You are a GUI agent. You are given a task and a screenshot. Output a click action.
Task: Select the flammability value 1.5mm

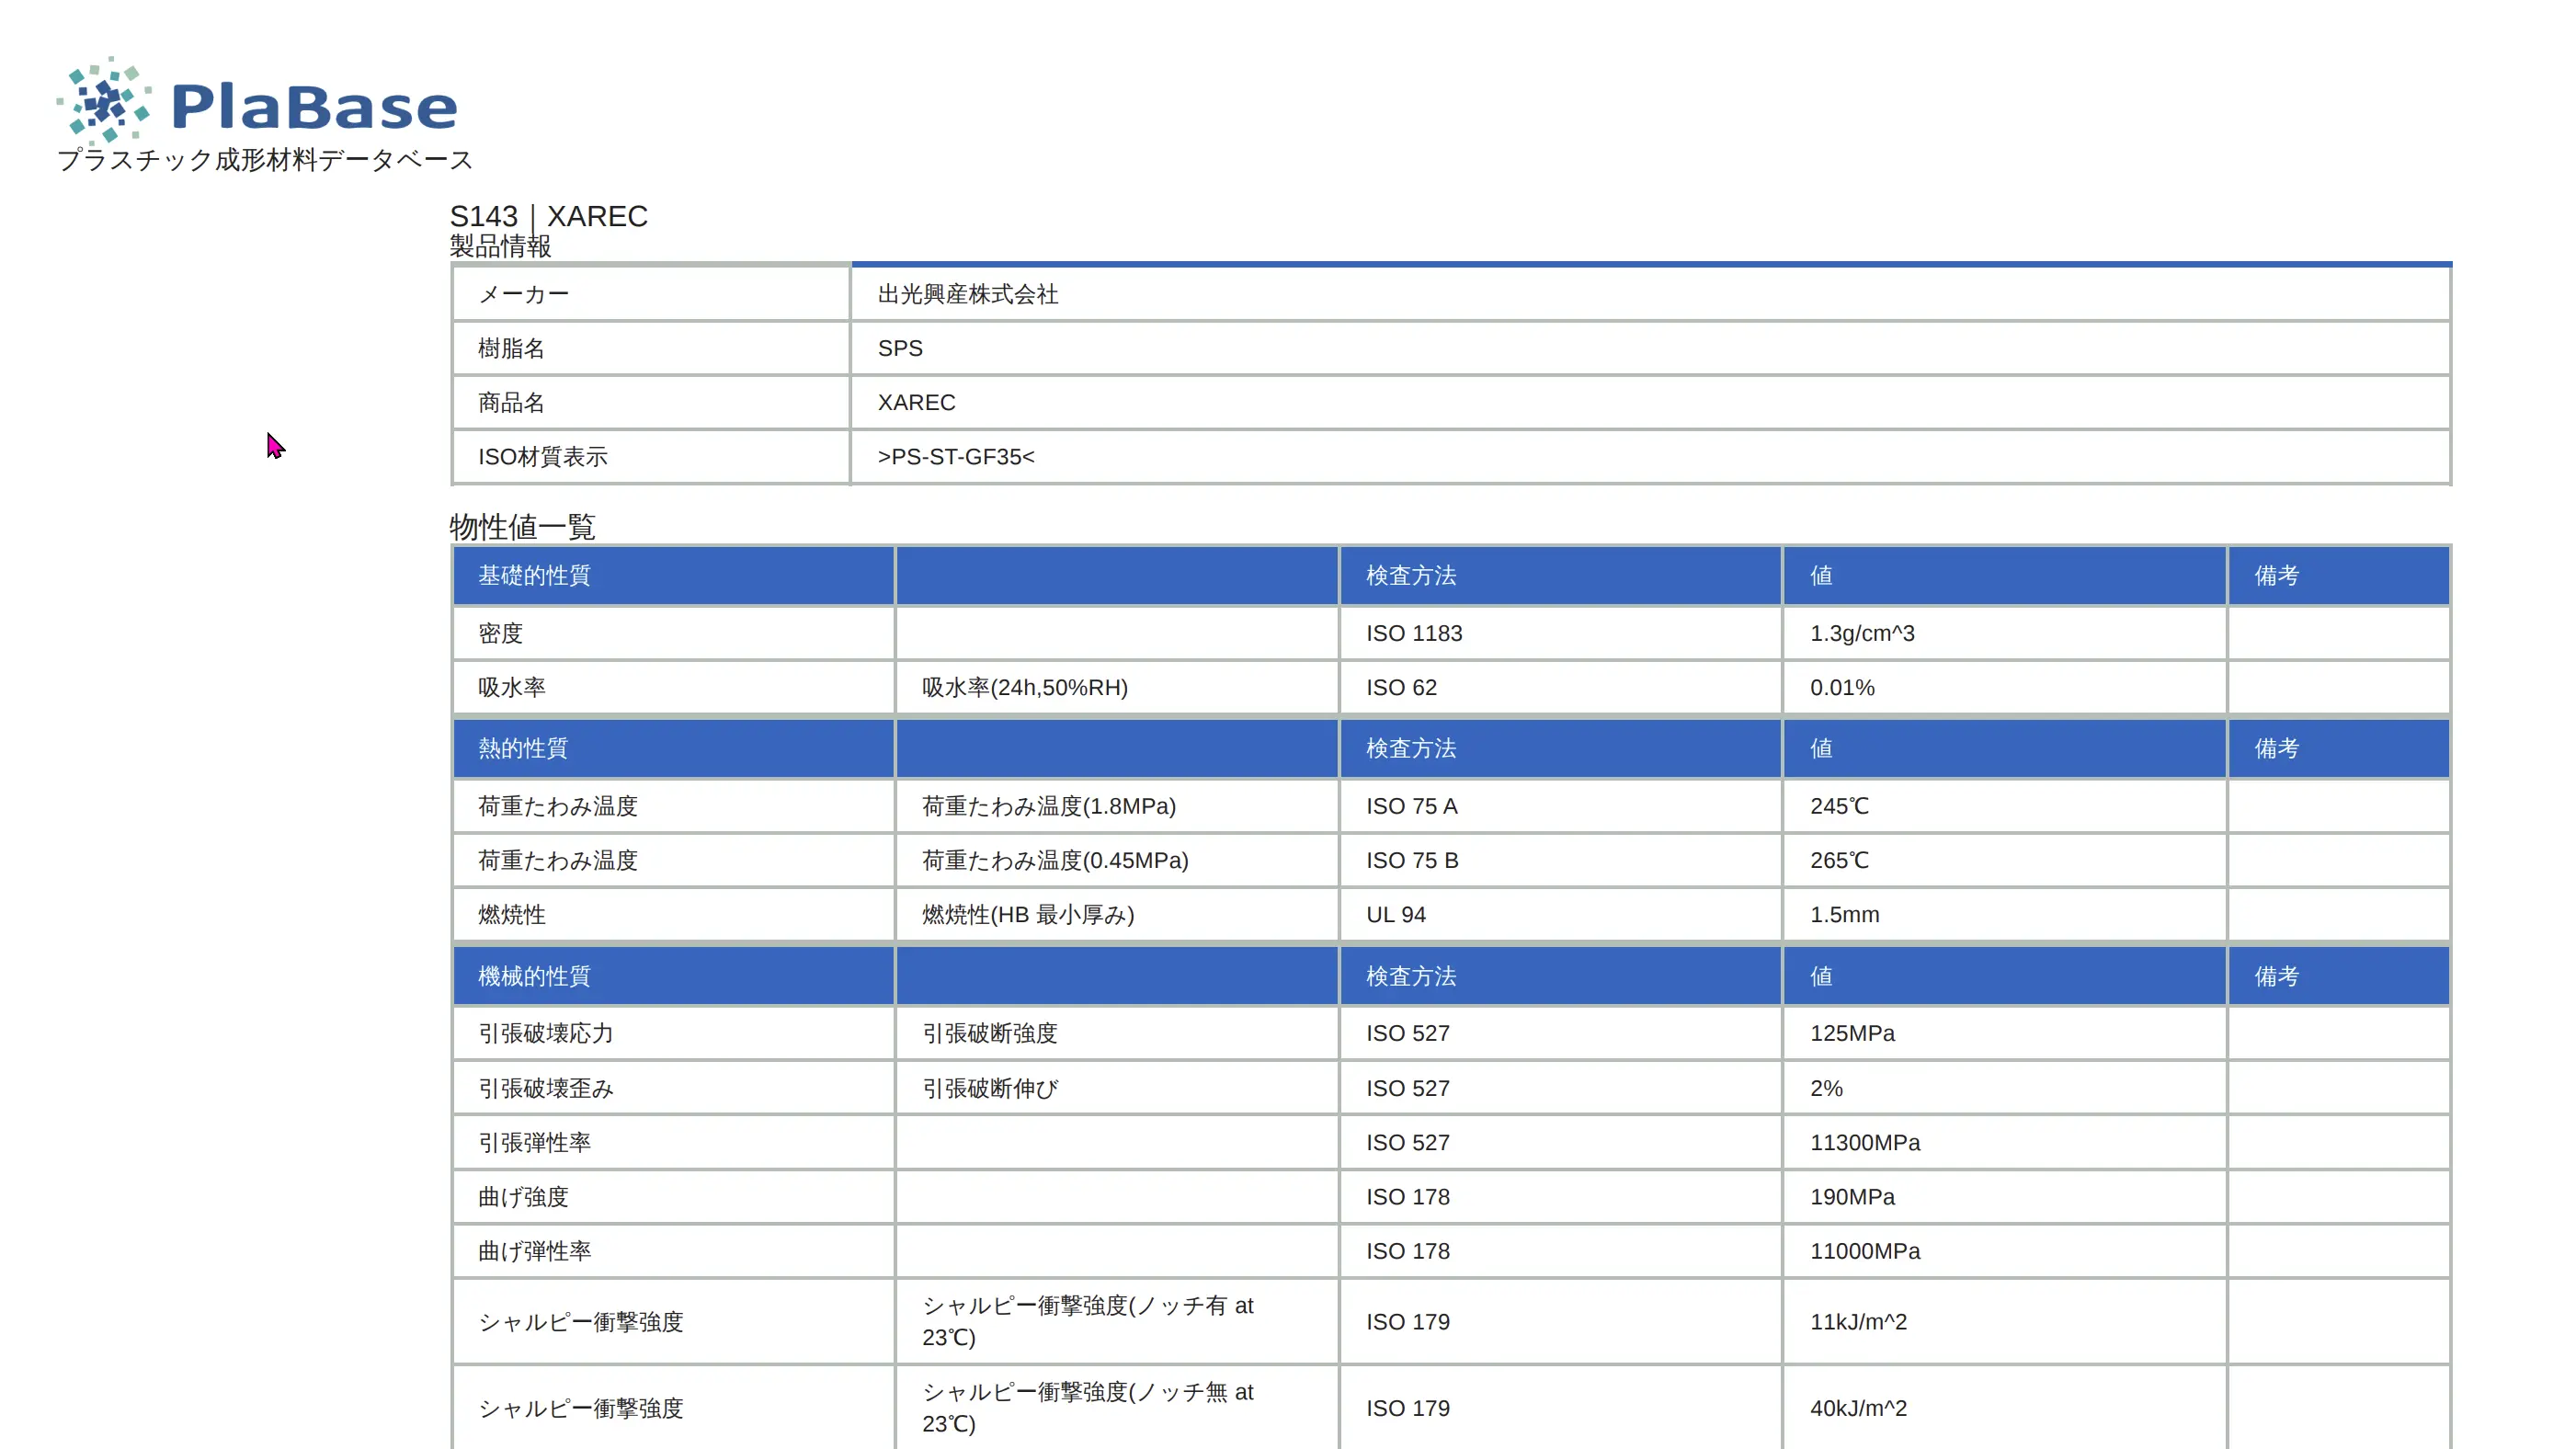[1844, 914]
